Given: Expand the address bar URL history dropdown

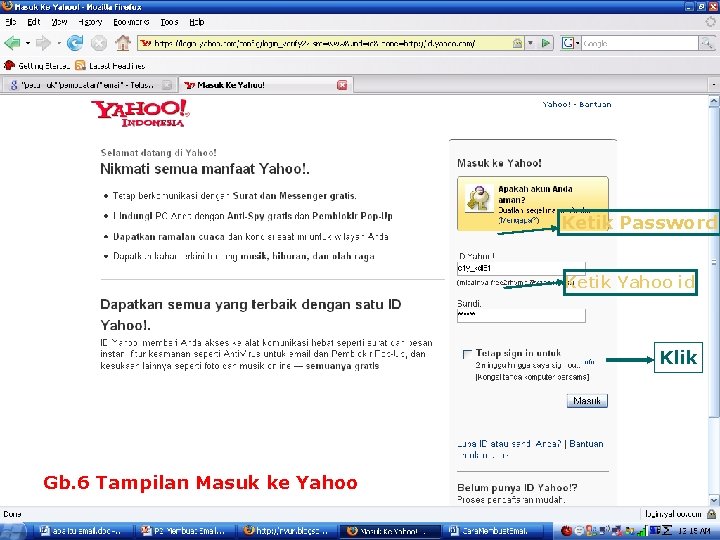Looking at the screenshot, I should (x=530, y=43).
